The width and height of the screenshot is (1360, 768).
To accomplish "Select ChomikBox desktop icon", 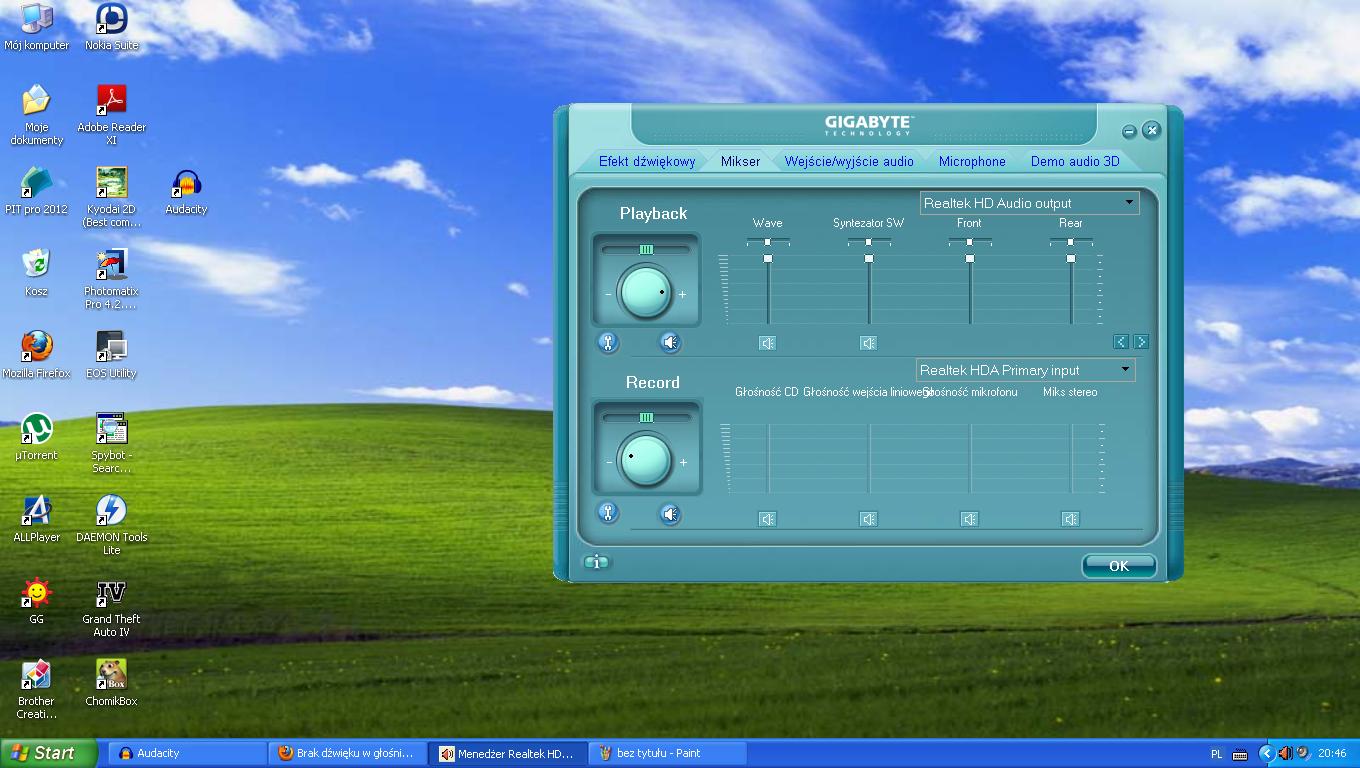I will point(111,684).
